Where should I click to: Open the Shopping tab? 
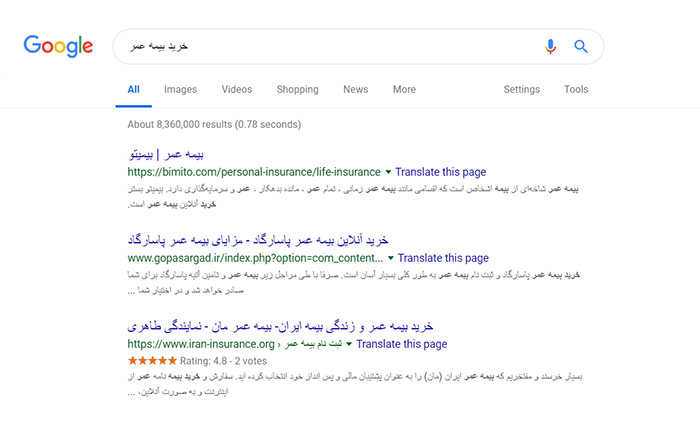297,89
